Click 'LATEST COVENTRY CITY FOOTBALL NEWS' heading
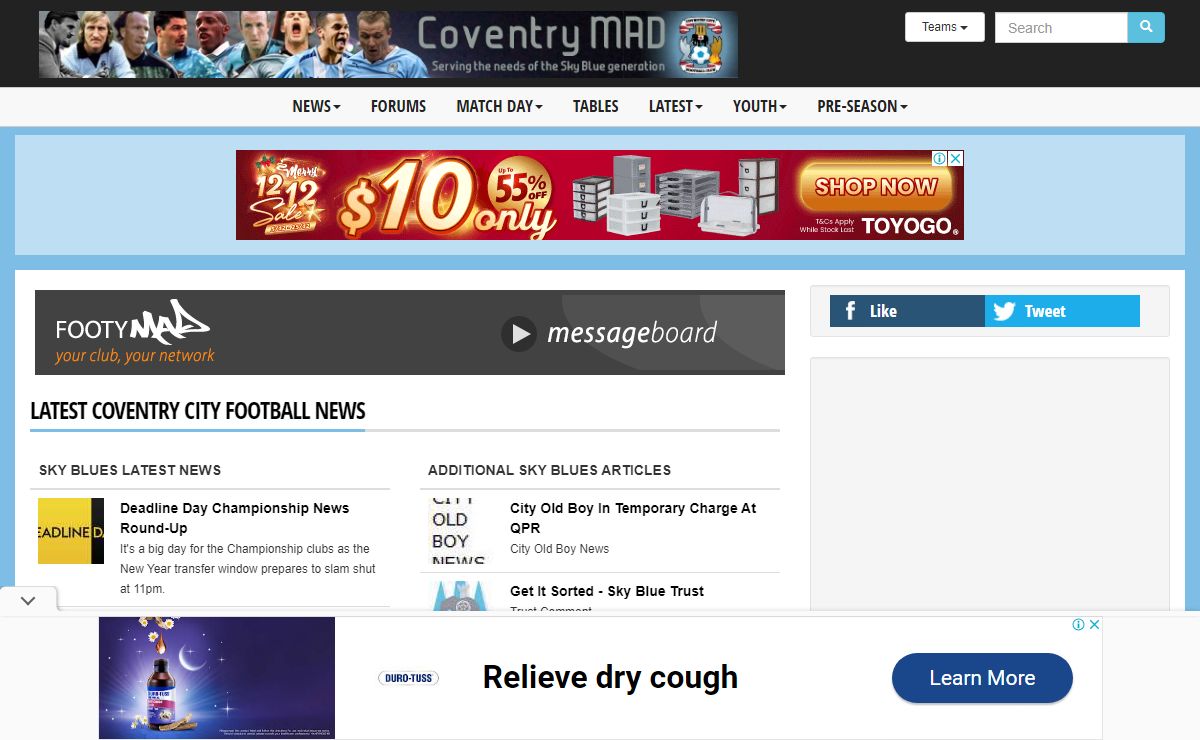The height and width of the screenshot is (740, 1200). [198, 411]
